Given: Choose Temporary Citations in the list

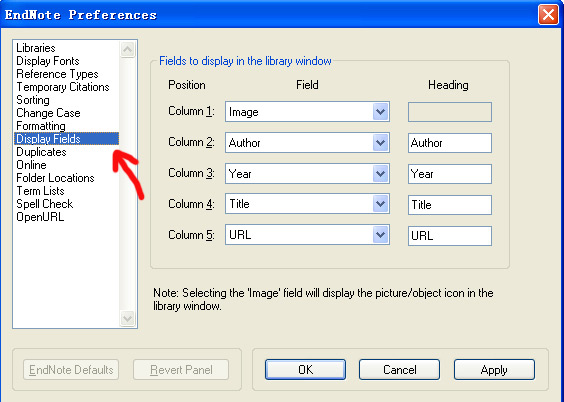Looking at the screenshot, I should [63, 87].
